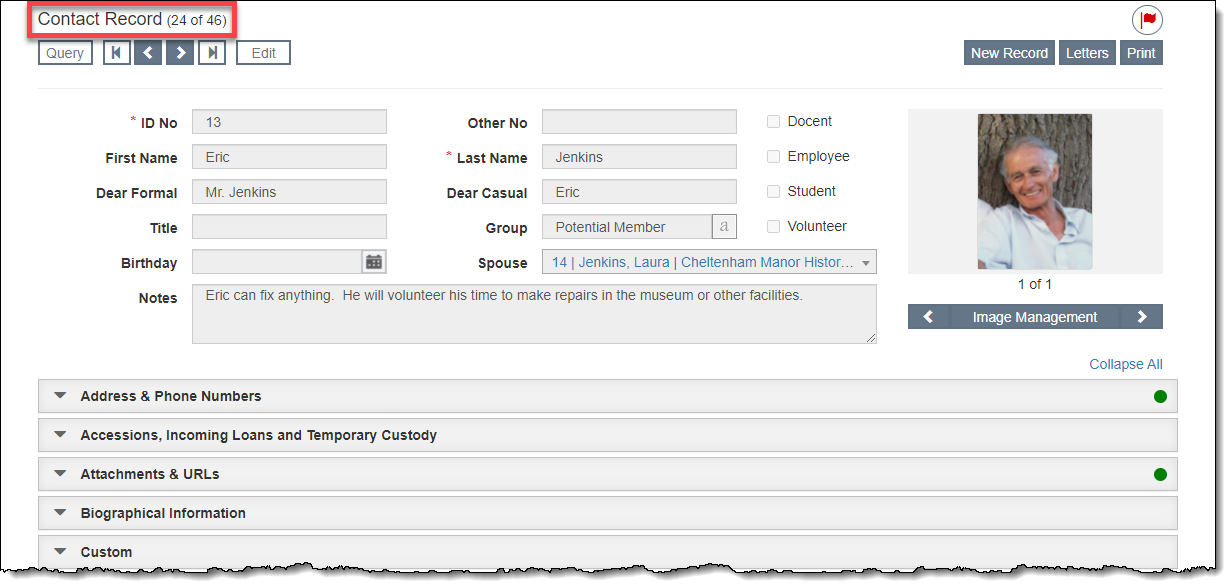Toggle the Employee checkbox
1231x588 pixels.
pos(773,157)
